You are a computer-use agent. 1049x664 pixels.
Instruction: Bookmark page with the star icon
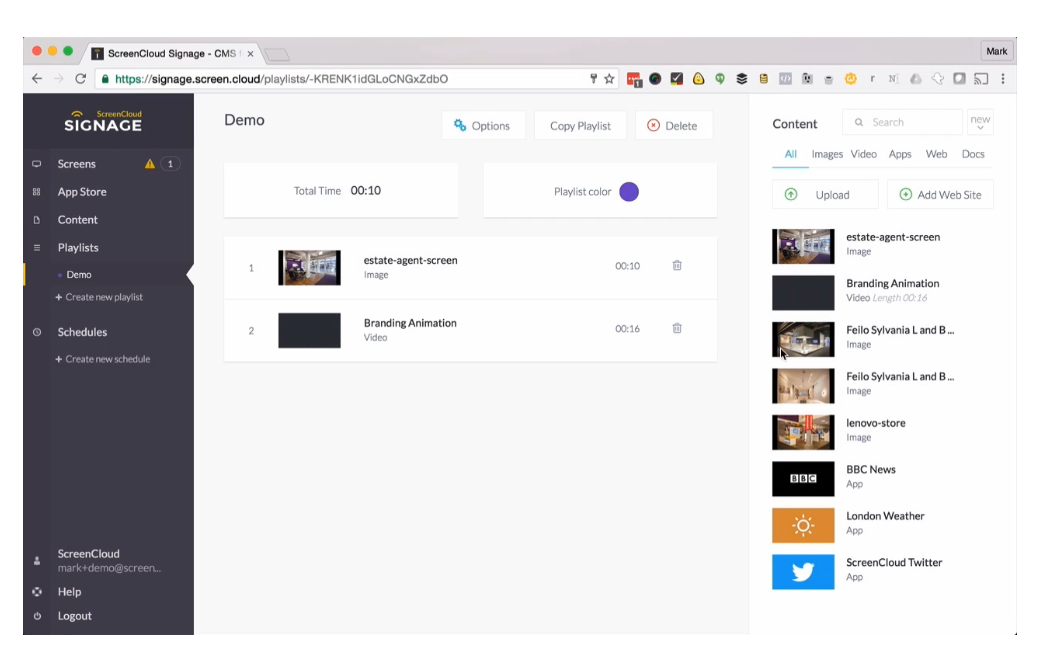coord(609,79)
